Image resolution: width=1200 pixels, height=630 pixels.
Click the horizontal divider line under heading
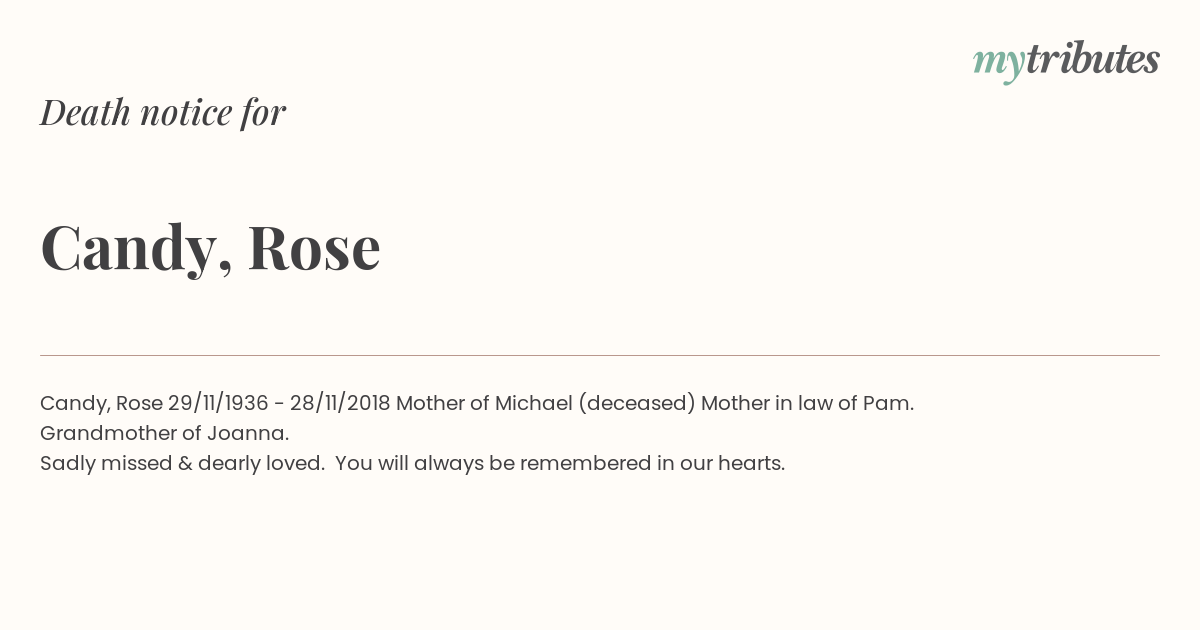click(x=600, y=355)
